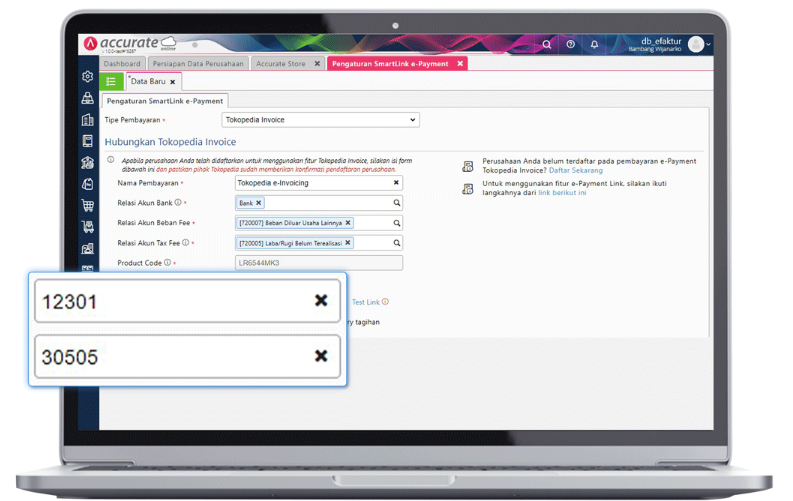Open the sales tag icon in sidebar
793x501 pixels.
pyautogui.click(x=87, y=184)
